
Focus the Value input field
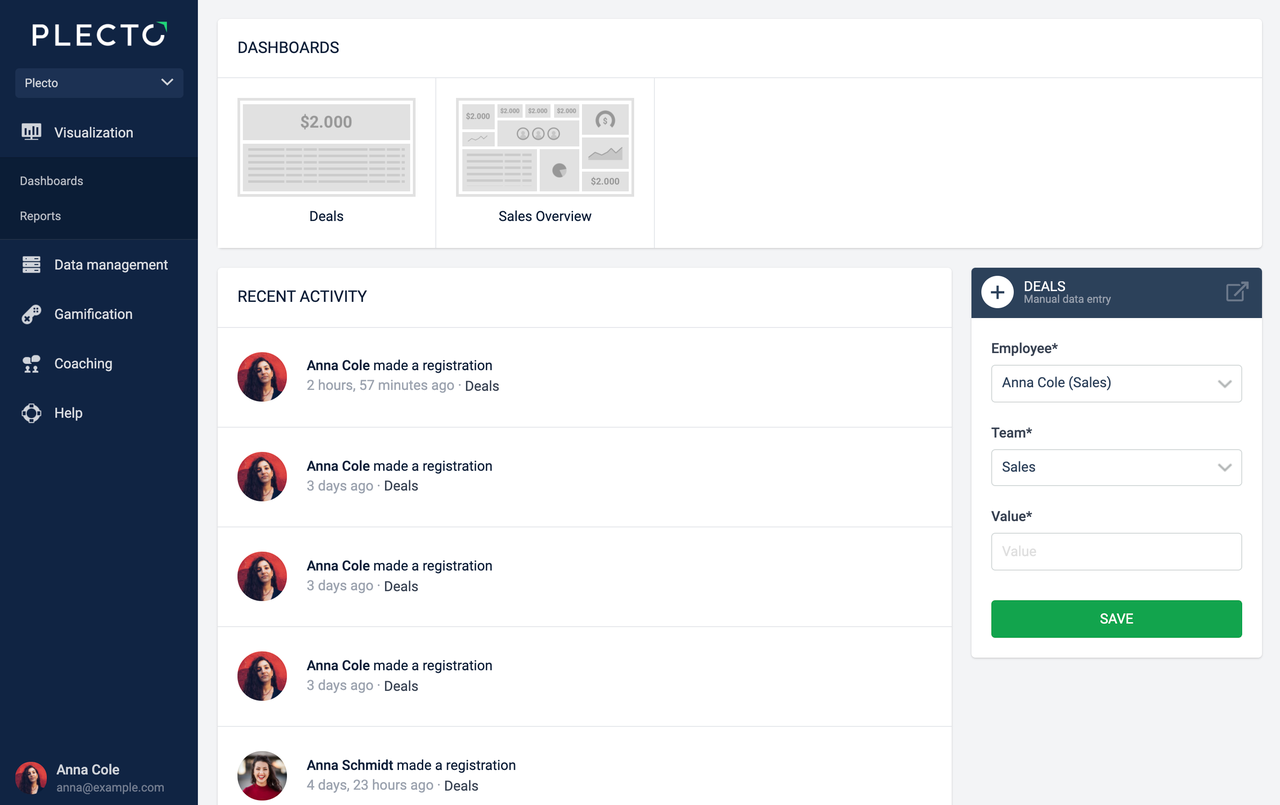[x=1116, y=551]
